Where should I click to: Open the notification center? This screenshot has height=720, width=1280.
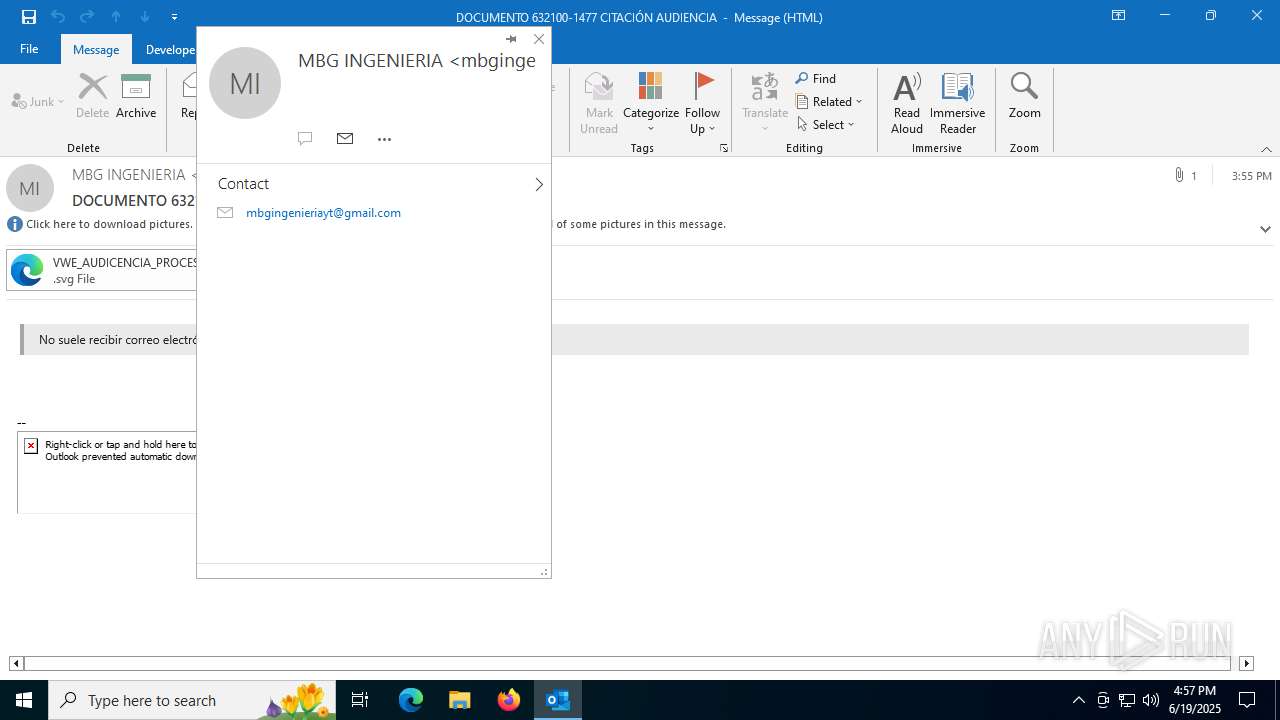tap(1247, 700)
